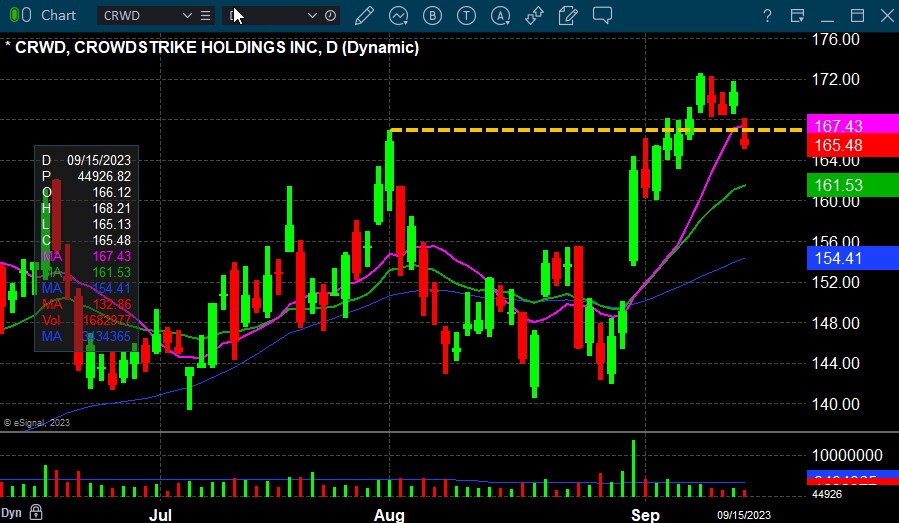The width and height of the screenshot is (899, 523).
Task: Click the low value 165.13 in data box
Action: (x=111, y=224)
